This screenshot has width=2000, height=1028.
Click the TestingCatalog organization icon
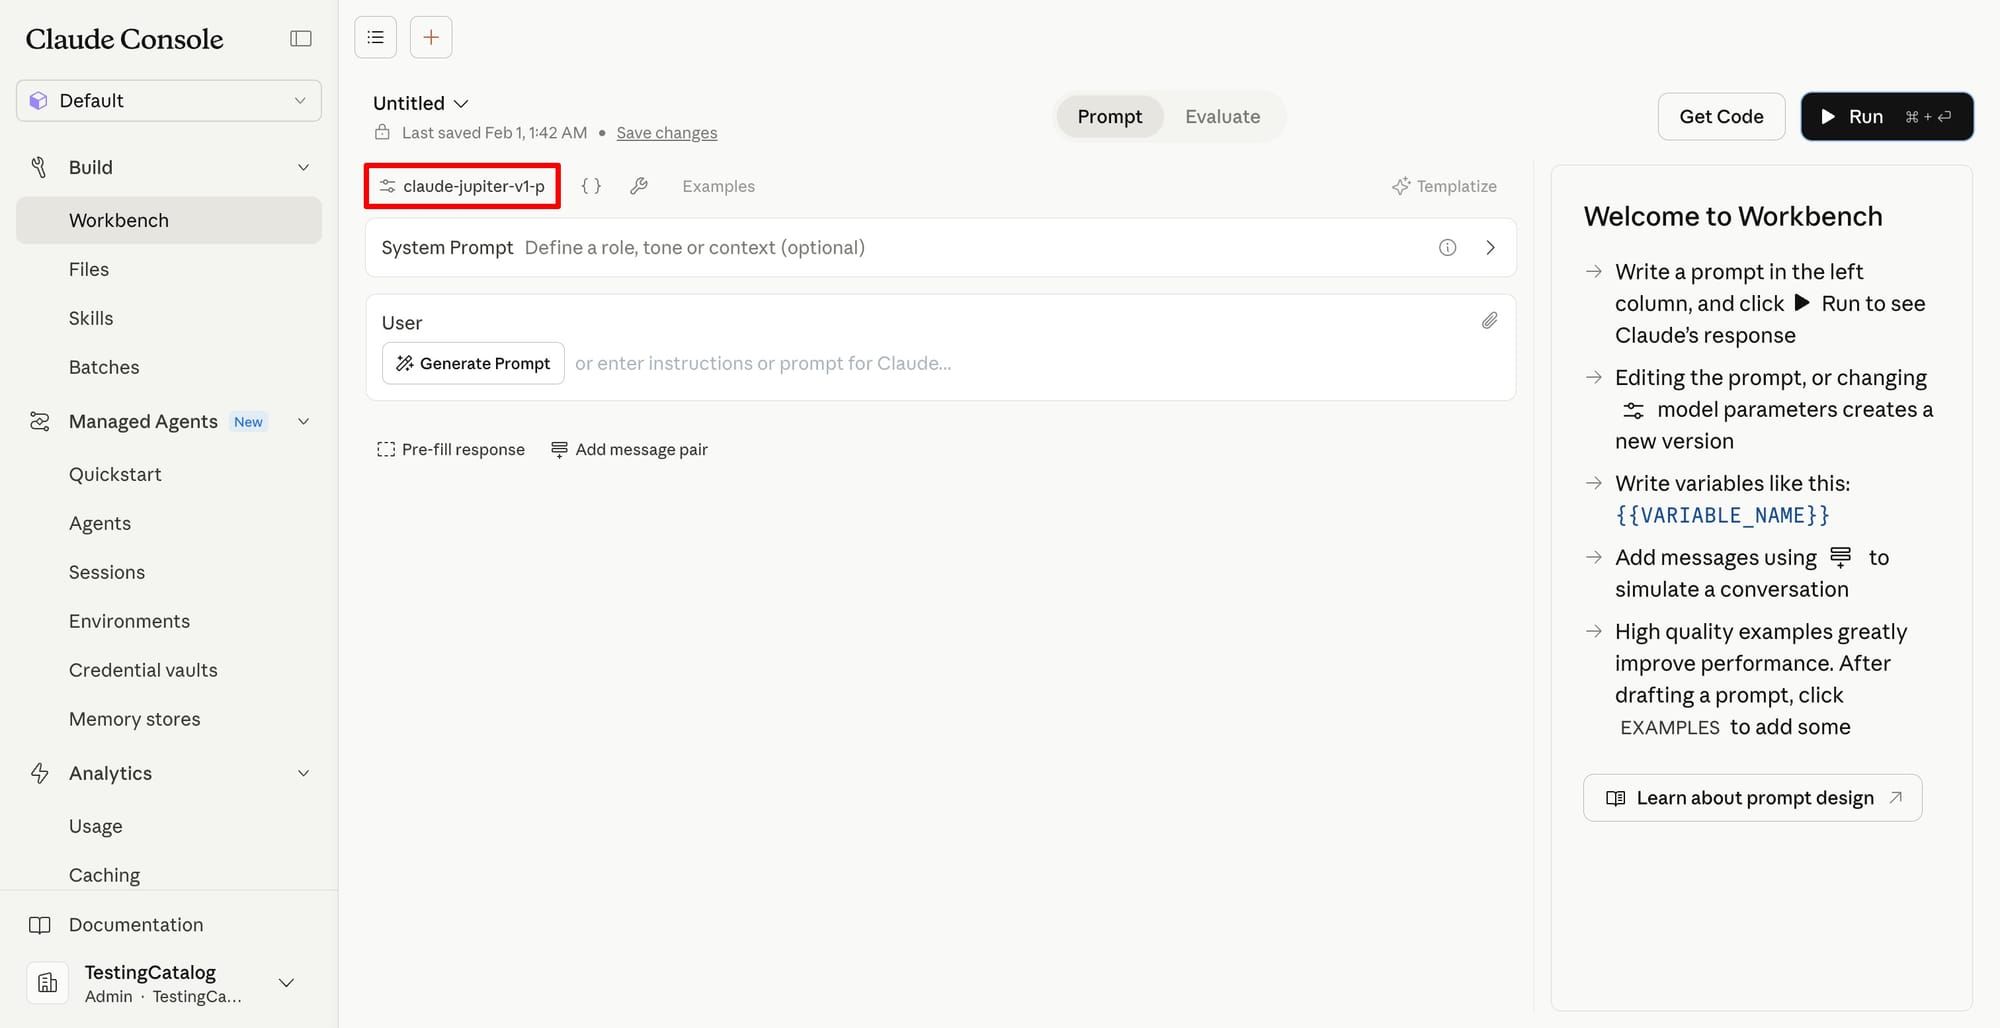point(47,983)
